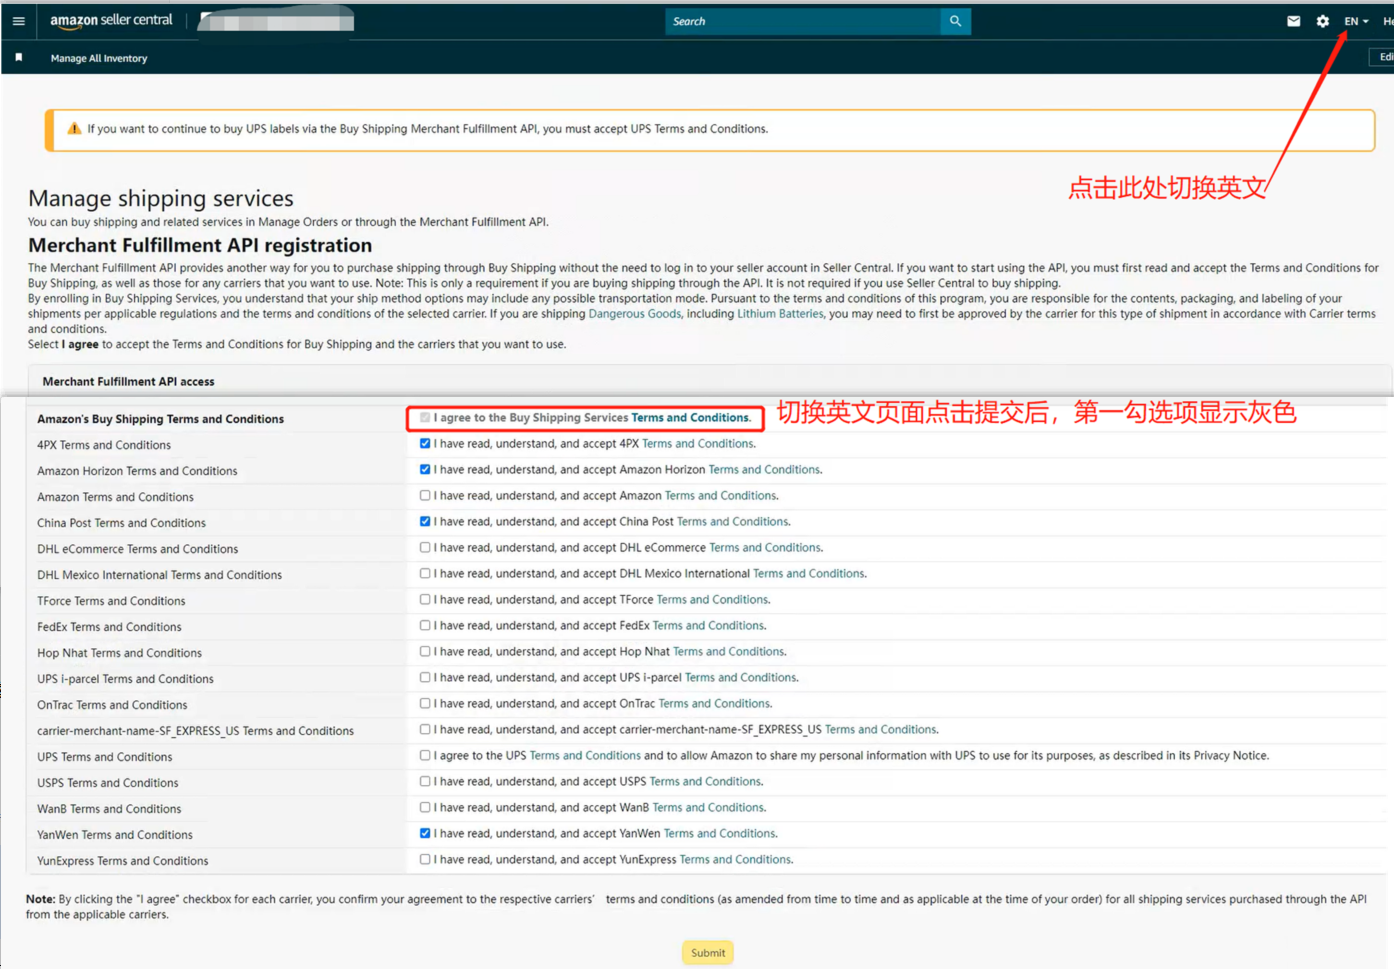1394x969 pixels.
Task: Check the UPS agreement checkbox
Action: tap(425, 755)
